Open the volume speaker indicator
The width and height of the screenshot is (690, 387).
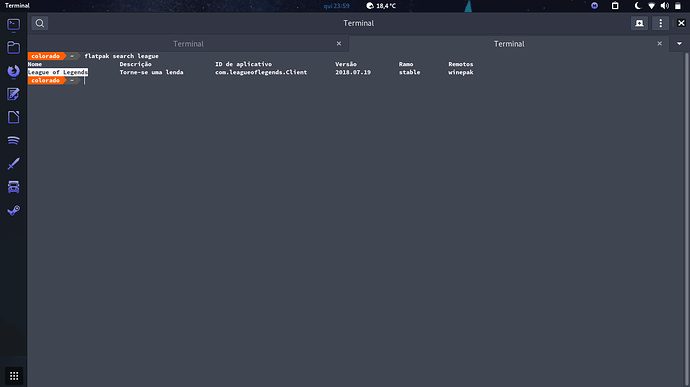664,6
